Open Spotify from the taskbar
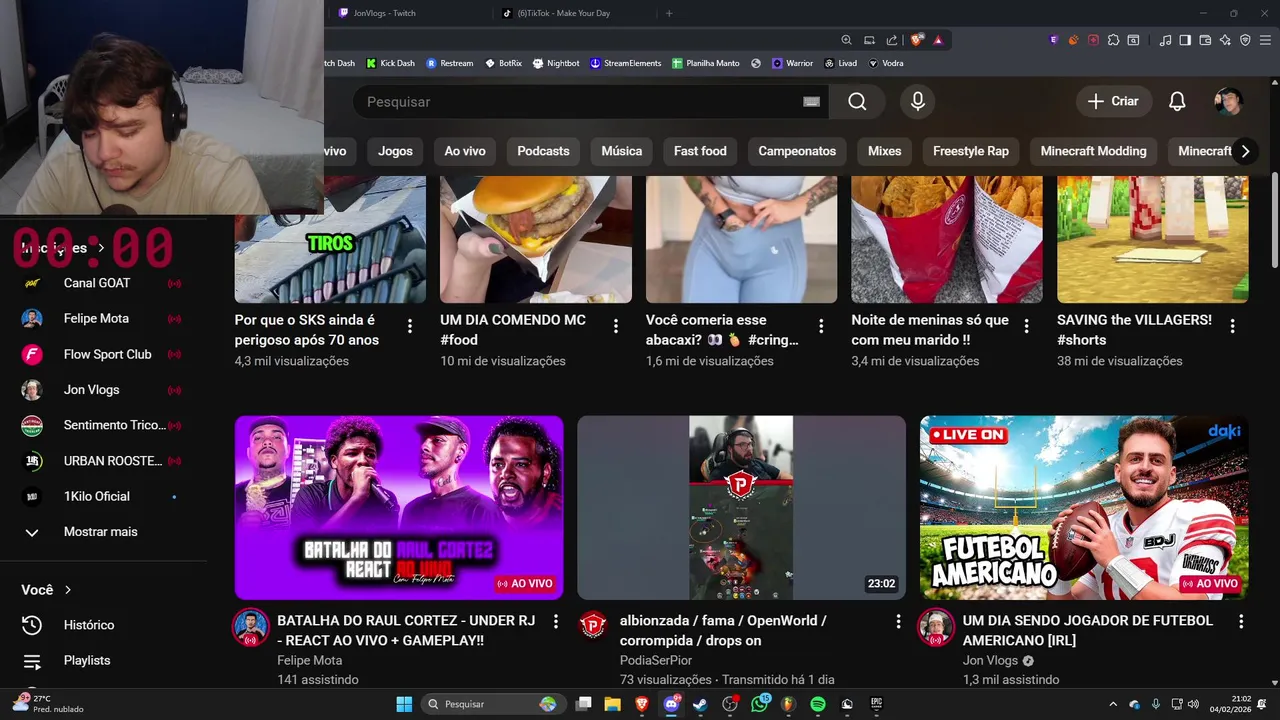Image resolution: width=1280 pixels, height=720 pixels. 817,704
